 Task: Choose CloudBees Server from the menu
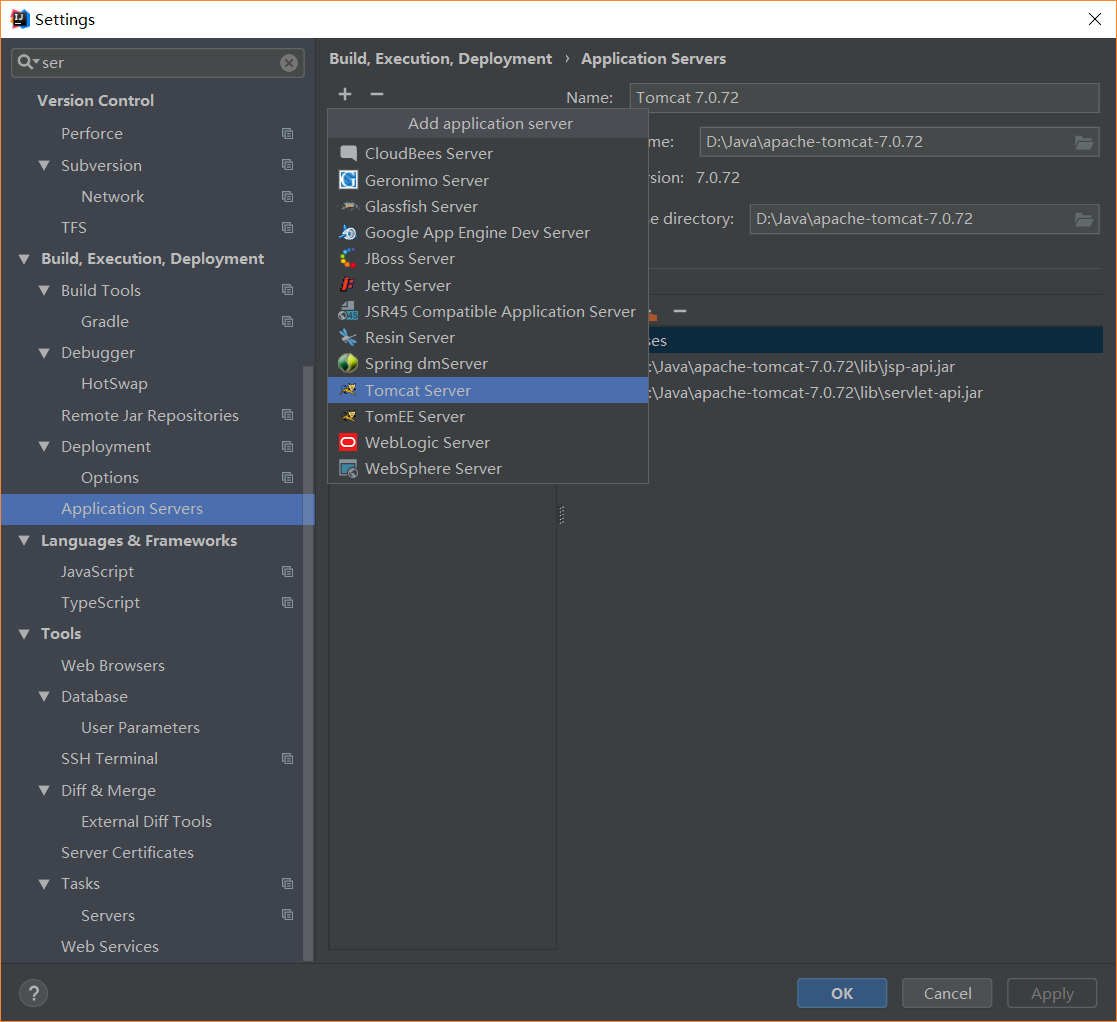pyautogui.click(x=488, y=153)
